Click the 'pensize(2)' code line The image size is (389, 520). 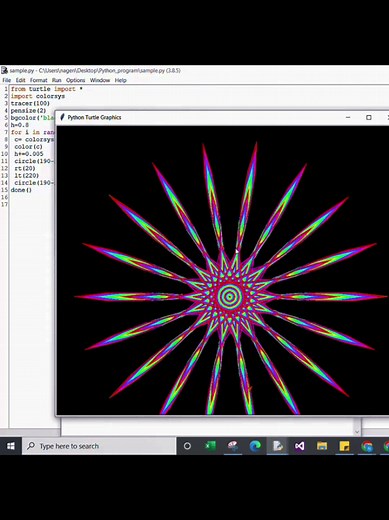pos(28,111)
